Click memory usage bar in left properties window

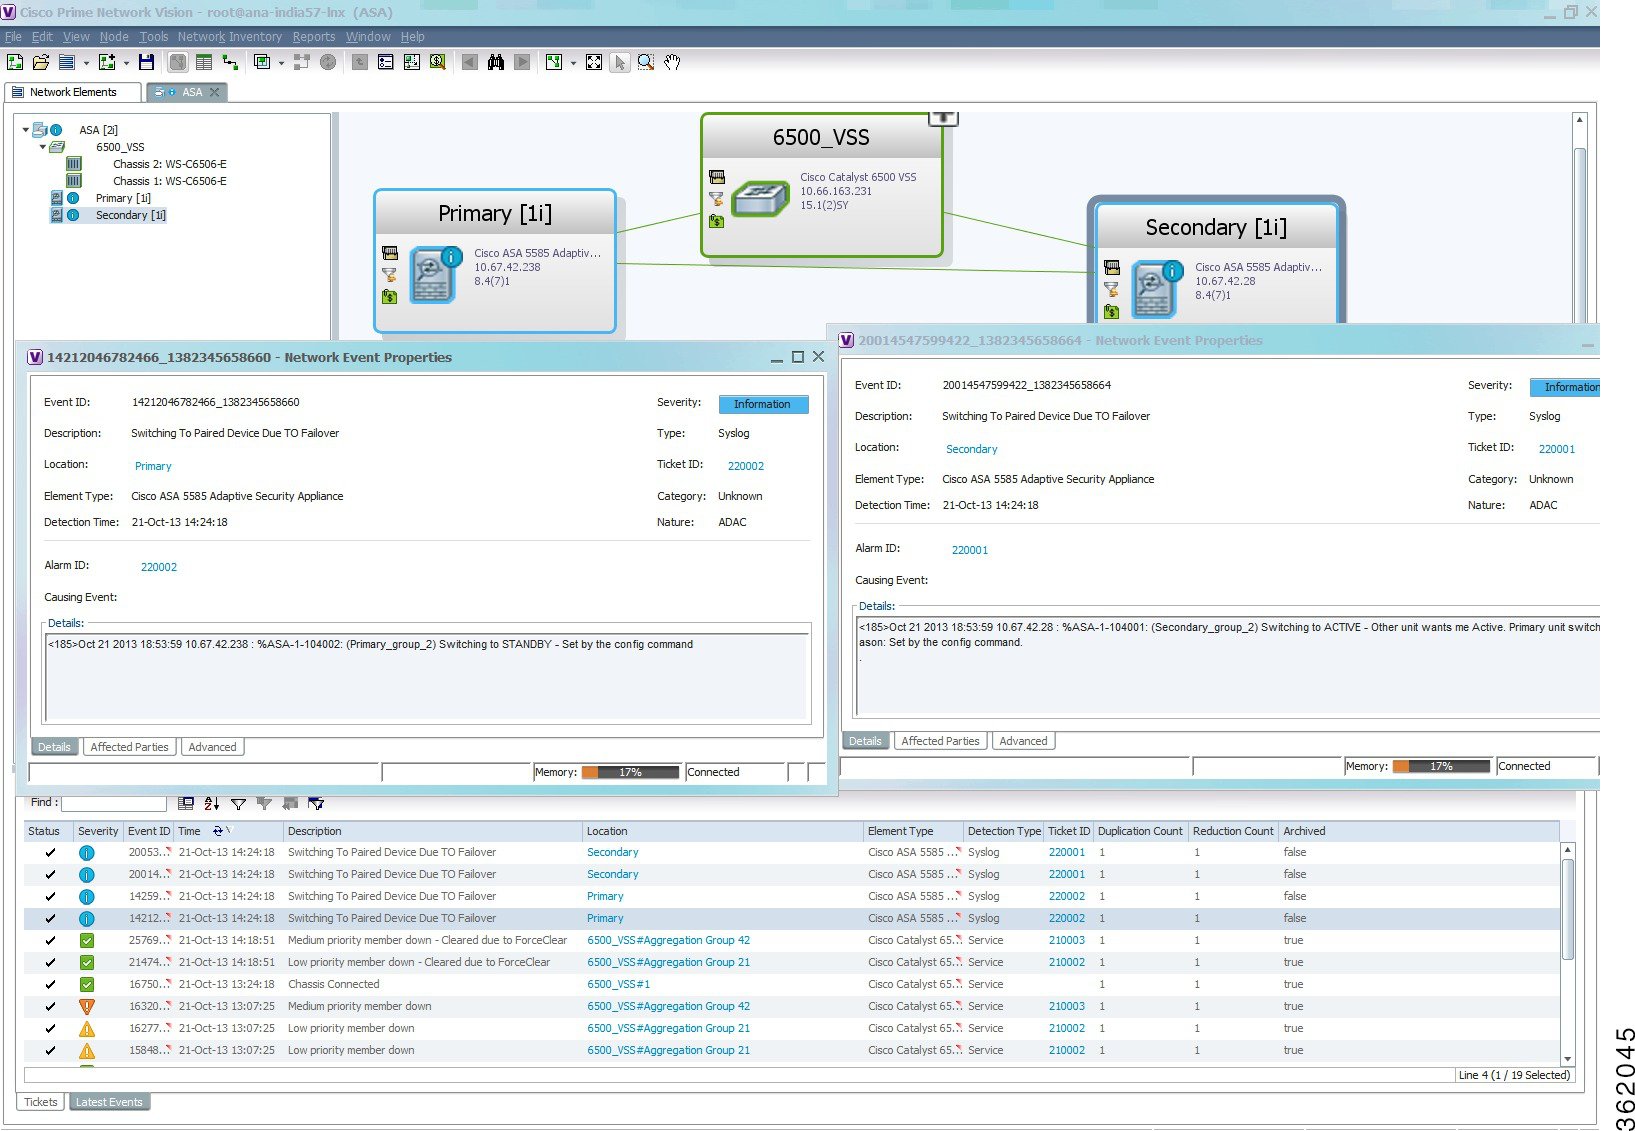tap(630, 772)
